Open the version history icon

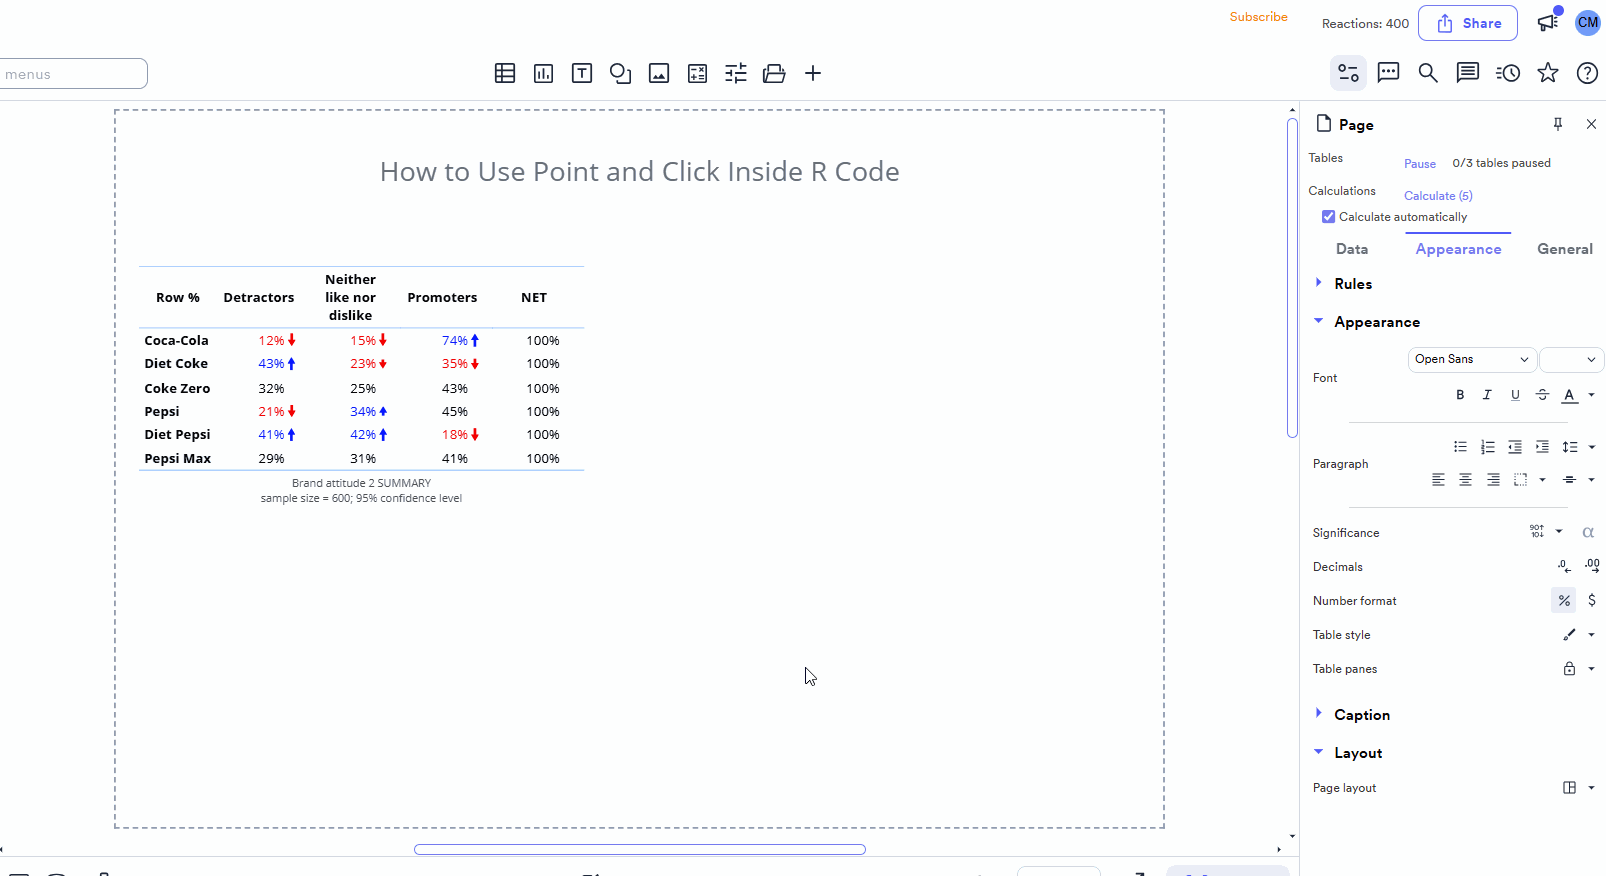pos(1508,73)
